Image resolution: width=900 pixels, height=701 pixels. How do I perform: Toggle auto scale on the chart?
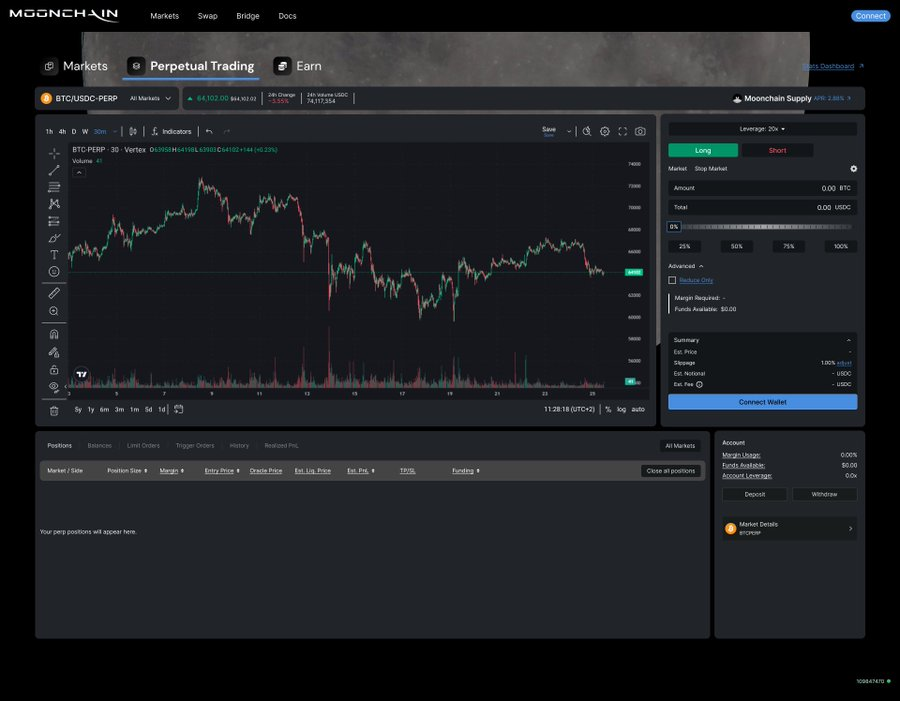point(638,409)
